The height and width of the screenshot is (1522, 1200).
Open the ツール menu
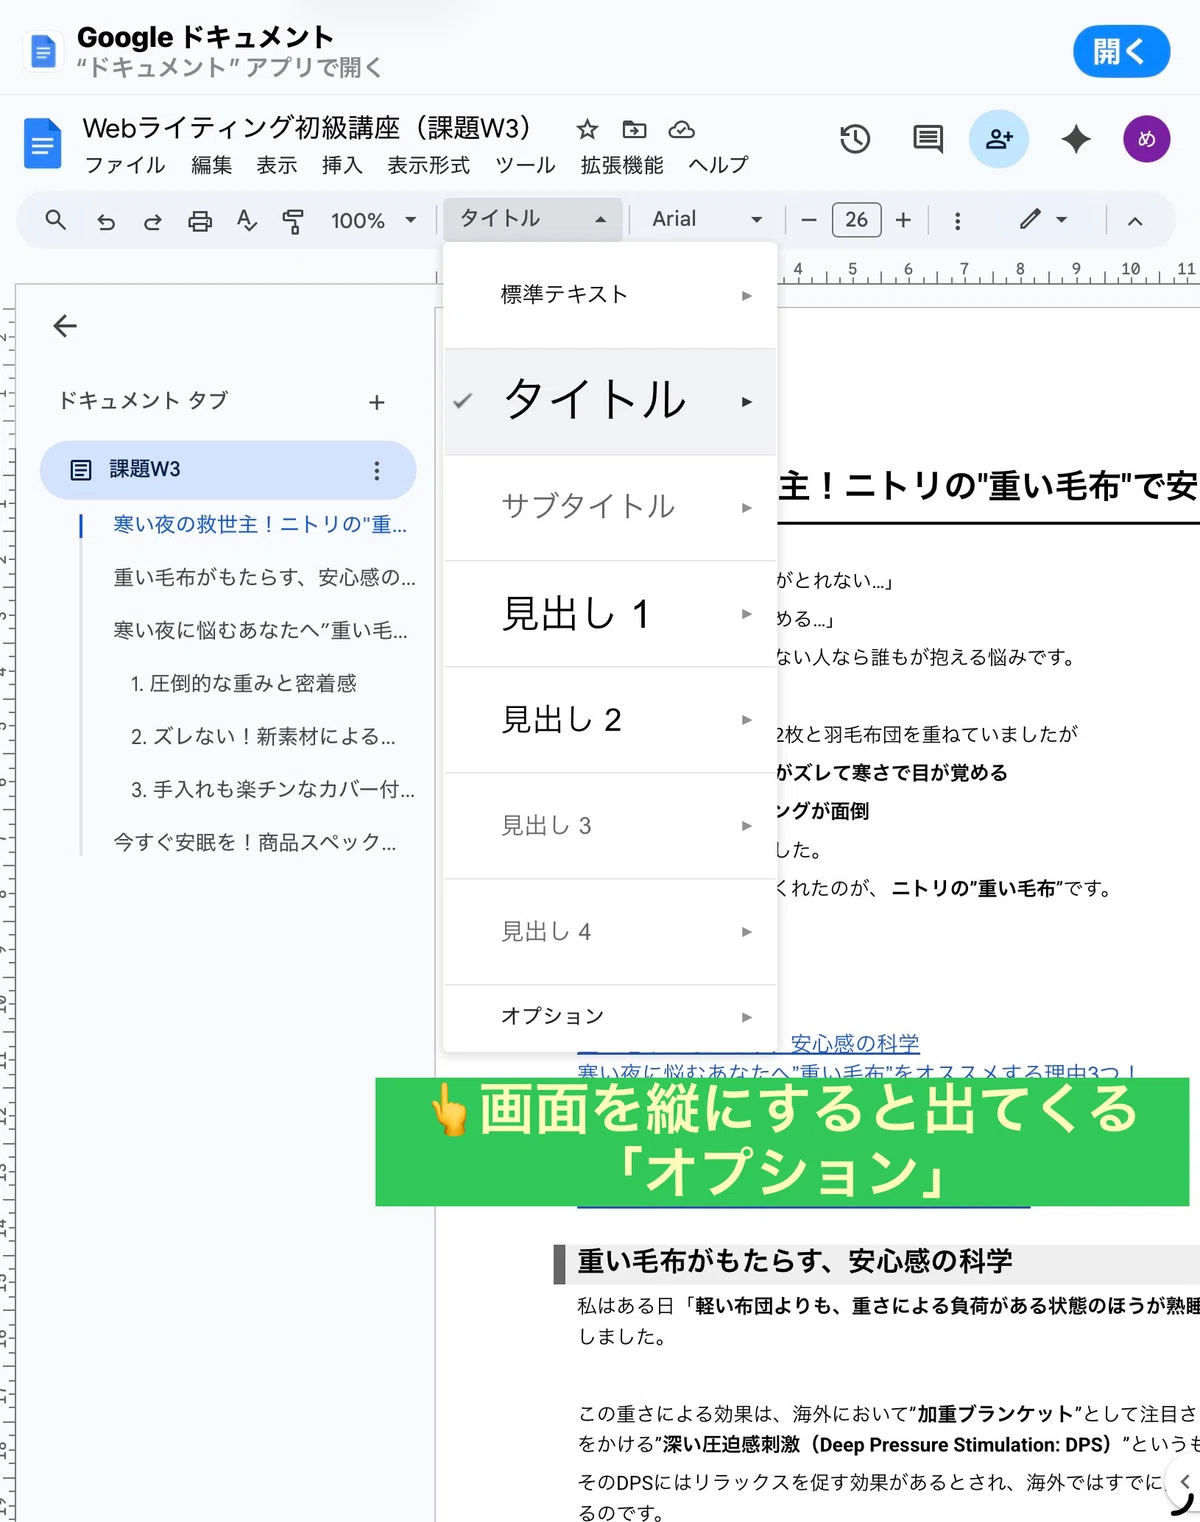tap(525, 165)
